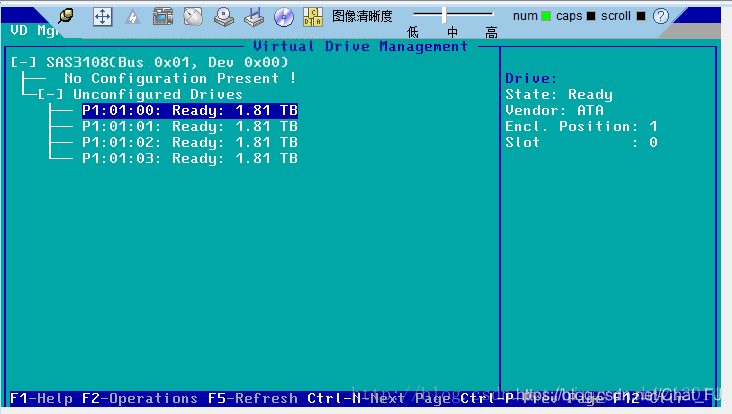Select drive P1:01:02
This screenshot has height=414, width=732.
tap(190, 142)
